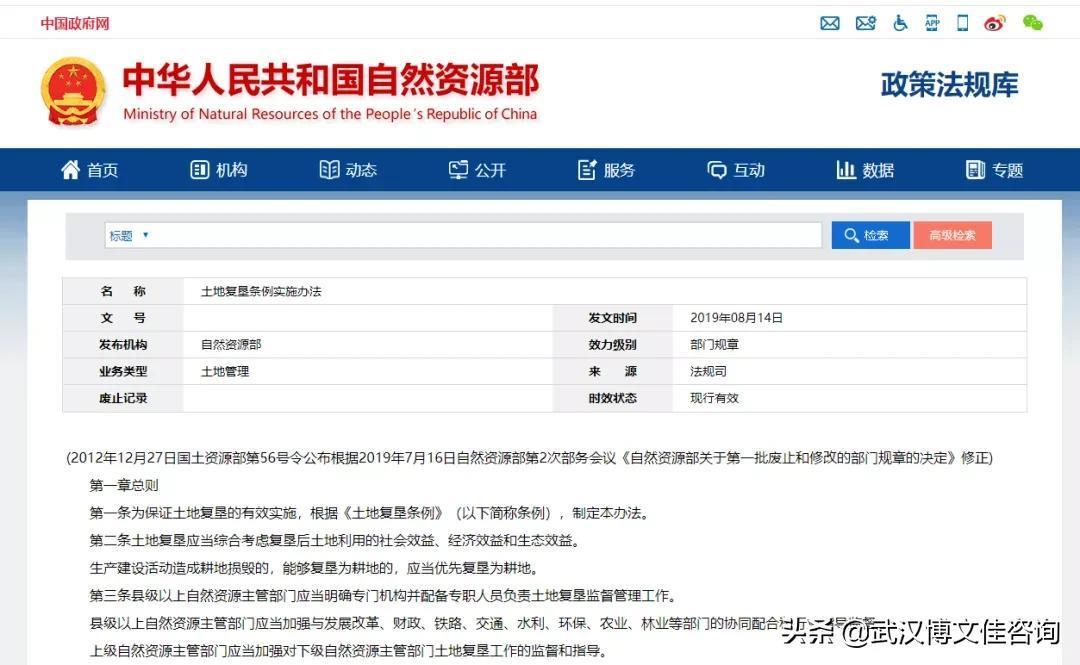Click the line beginning 县级以上自然资源主管部门应当加强
The height and width of the screenshot is (665, 1080).
(482, 623)
